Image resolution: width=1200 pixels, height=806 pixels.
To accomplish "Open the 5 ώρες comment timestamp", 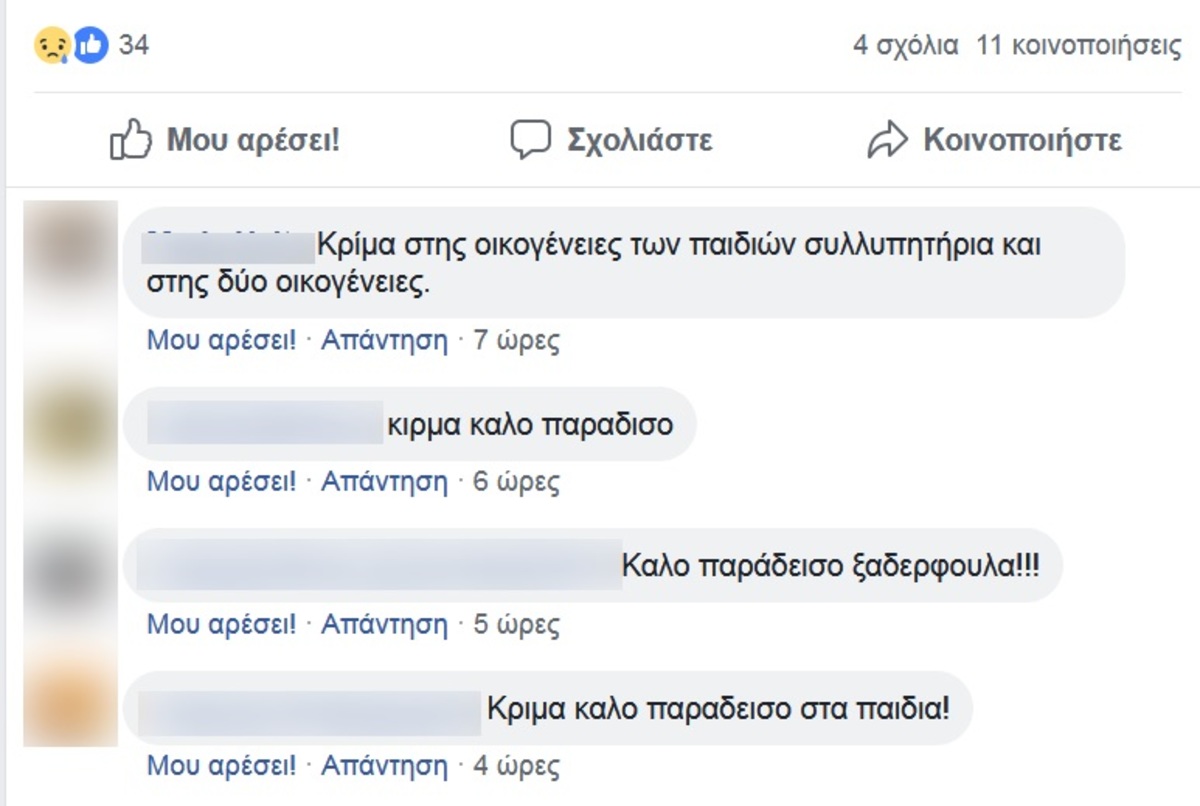I will pos(516,625).
